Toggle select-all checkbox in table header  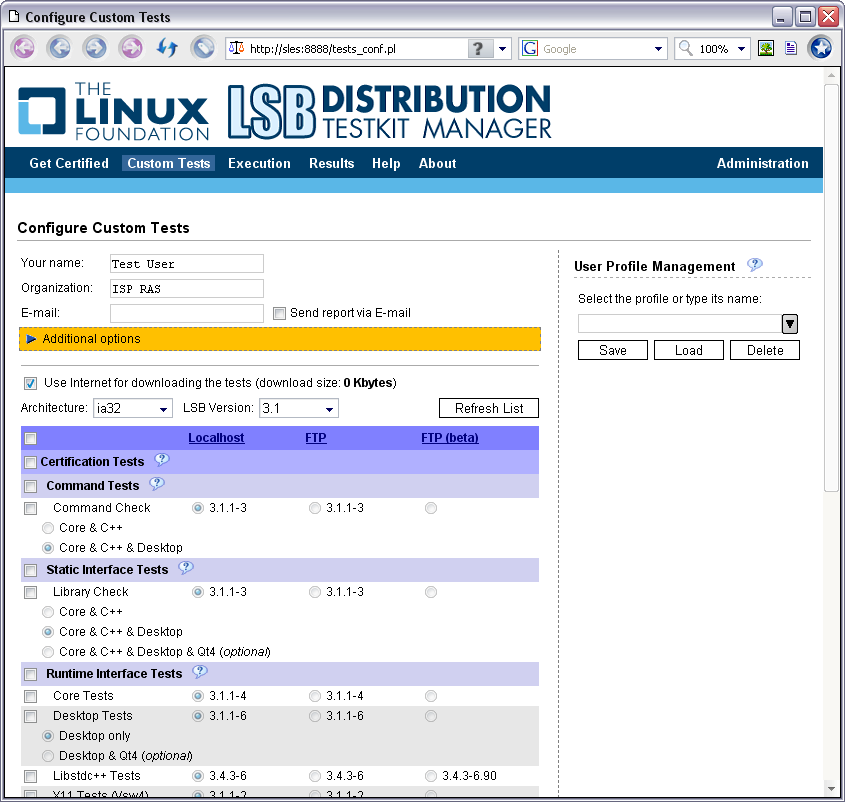pos(31,438)
